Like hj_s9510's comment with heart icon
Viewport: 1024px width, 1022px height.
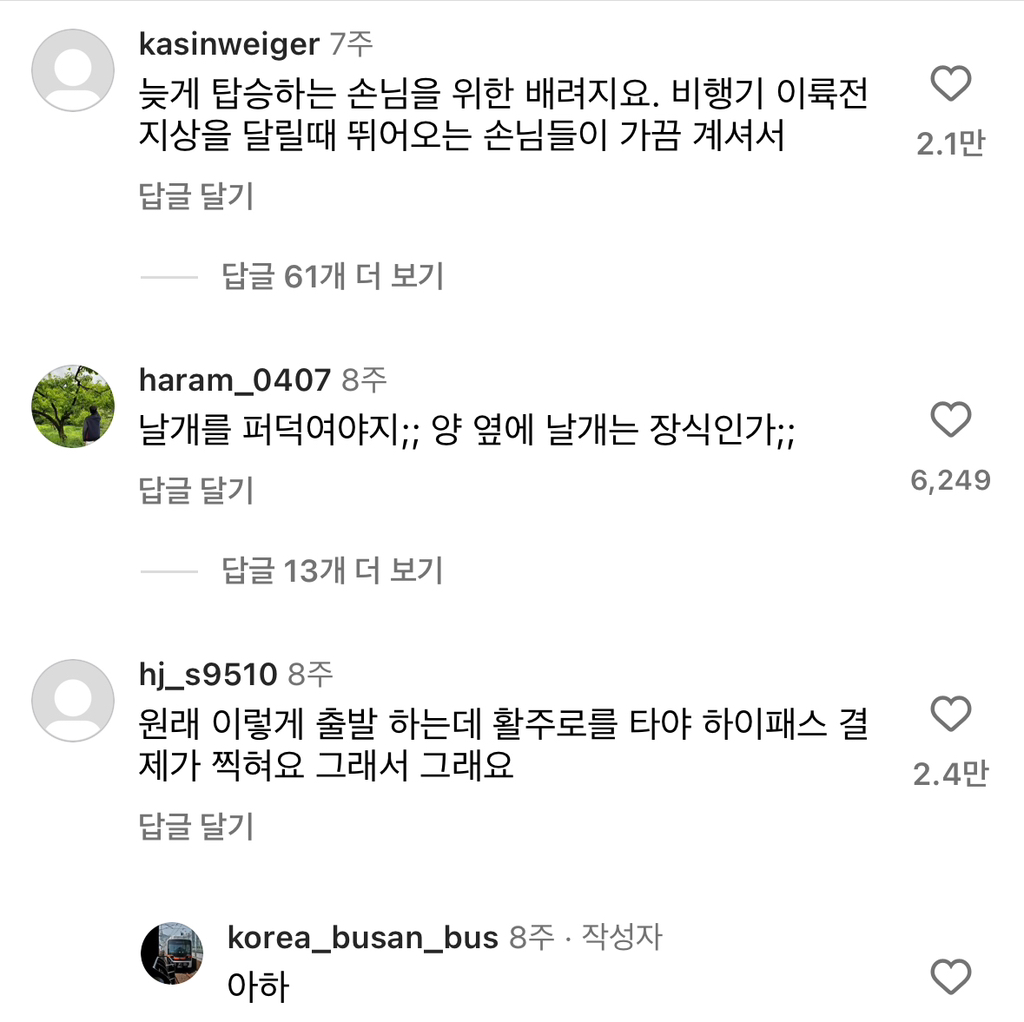click(950, 714)
